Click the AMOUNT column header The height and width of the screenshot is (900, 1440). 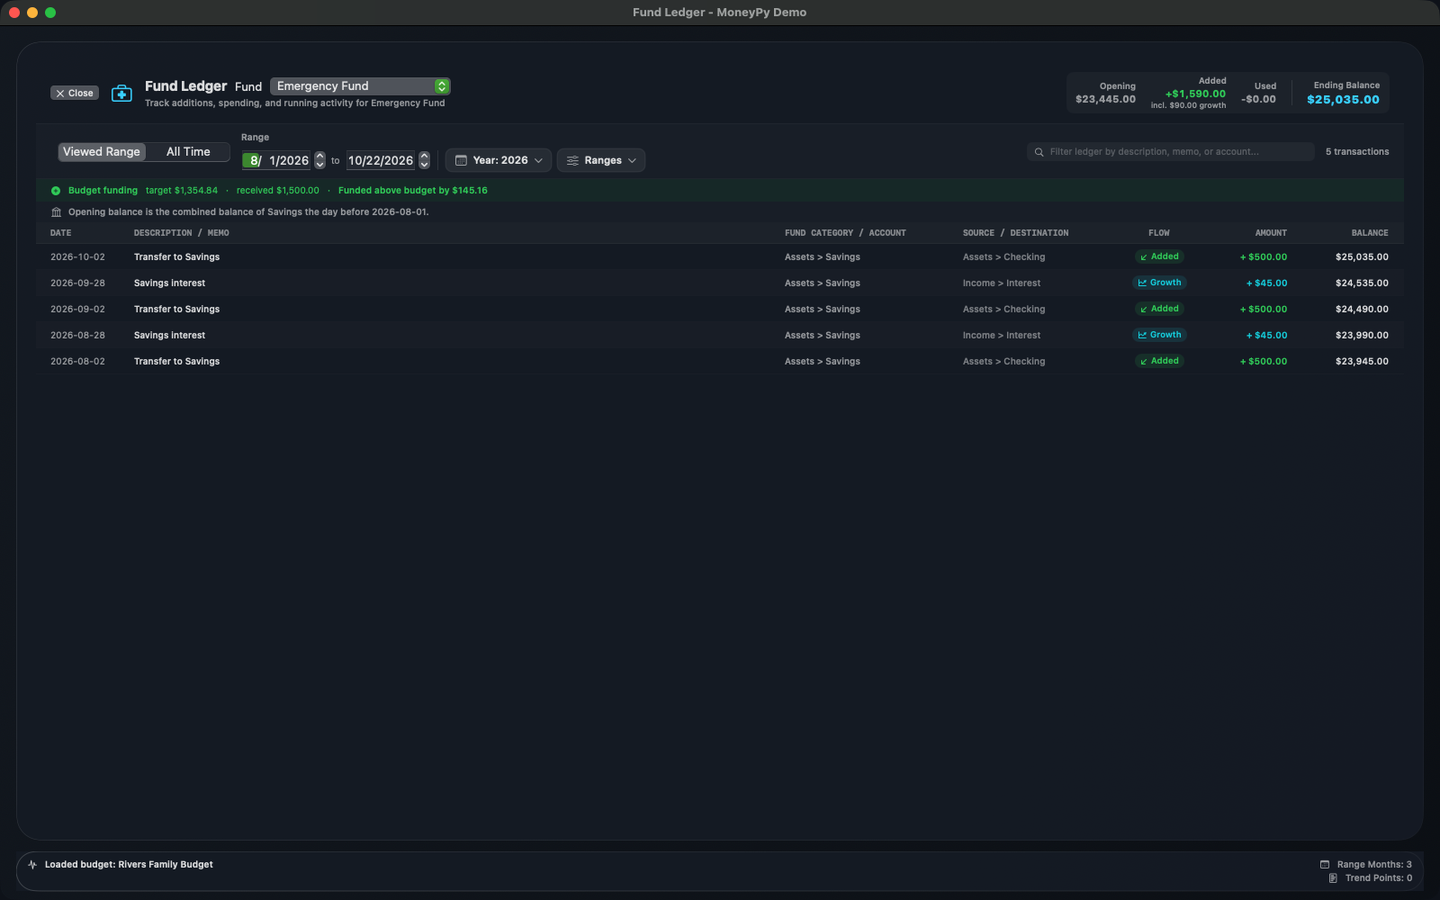point(1271,233)
